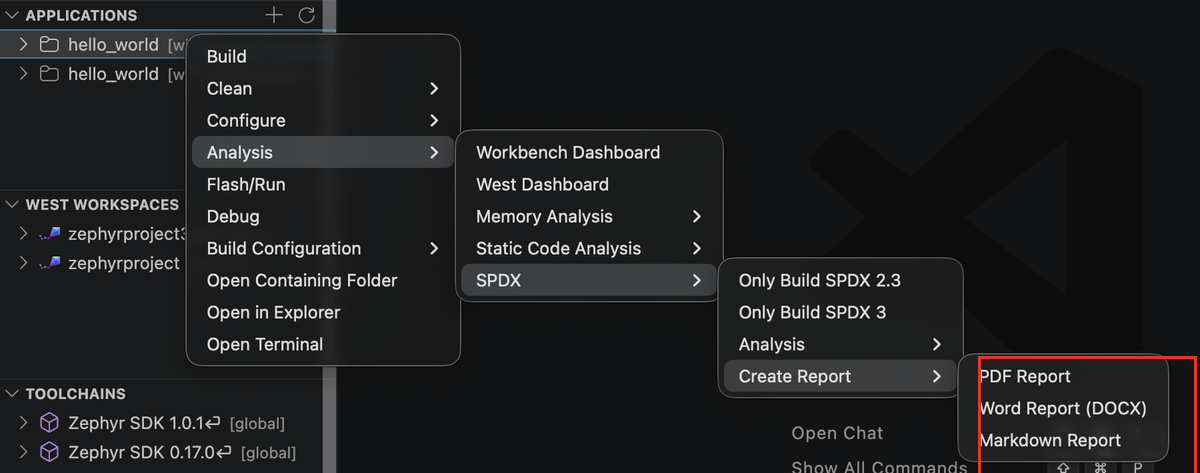Expand the Zephyr SDK 0.17.0 chevron
The image size is (1200, 473).
click(x=24, y=453)
